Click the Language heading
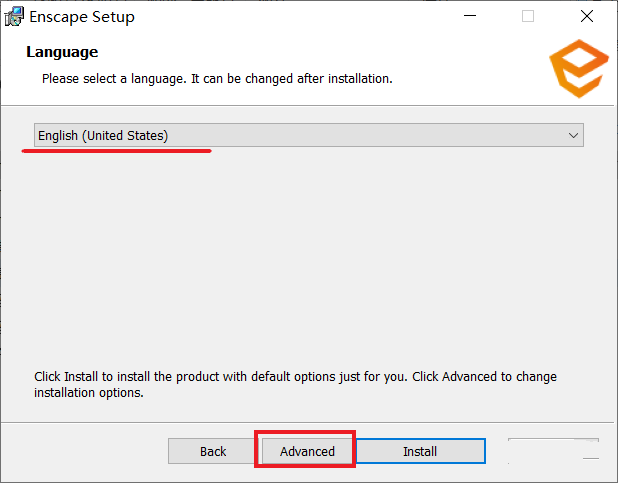Image resolution: width=618 pixels, height=483 pixels. tap(62, 52)
